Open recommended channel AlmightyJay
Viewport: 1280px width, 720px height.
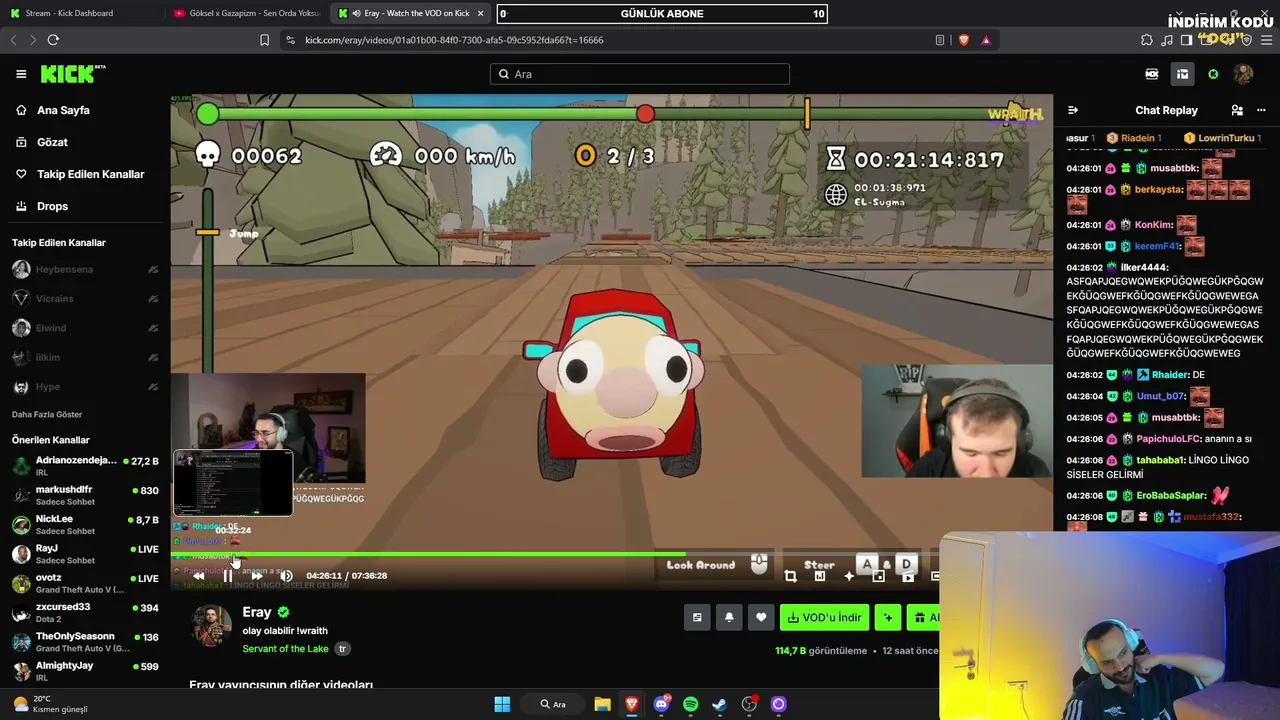(85, 669)
